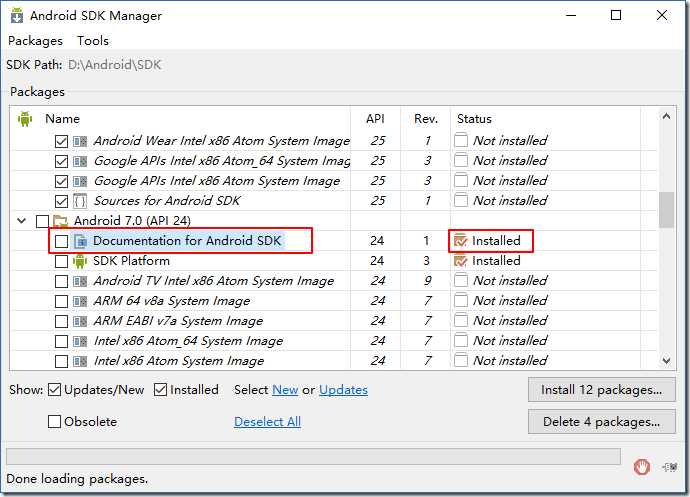Screen dimensions: 690x497
Task: Click the Delete 4 packages button
Action: pos(602,422)
